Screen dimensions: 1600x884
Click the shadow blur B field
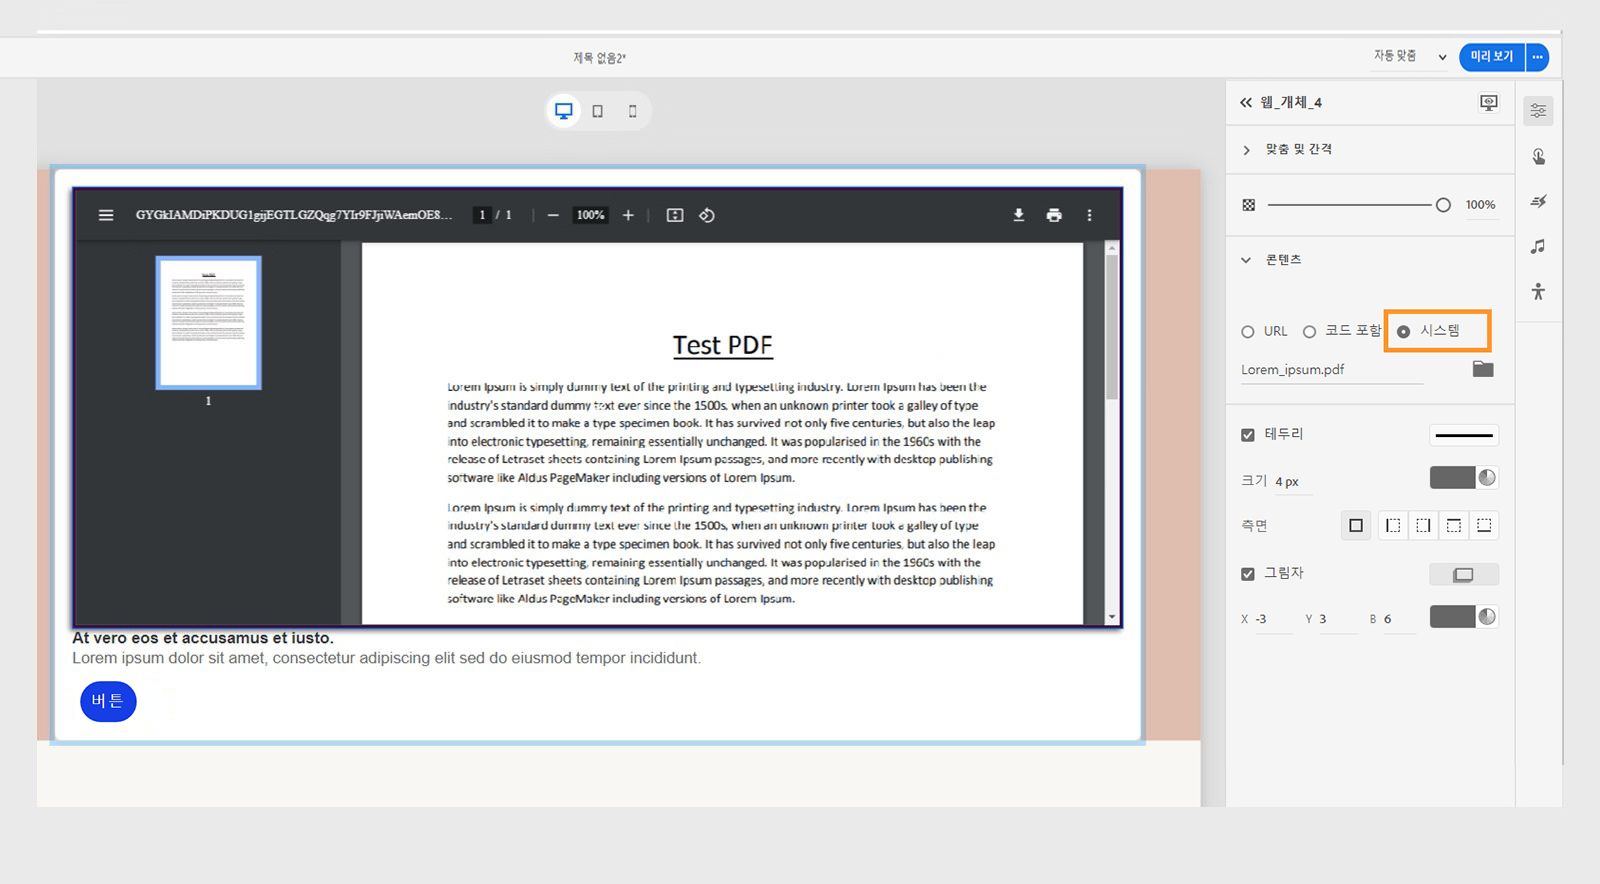point(1398,619)
